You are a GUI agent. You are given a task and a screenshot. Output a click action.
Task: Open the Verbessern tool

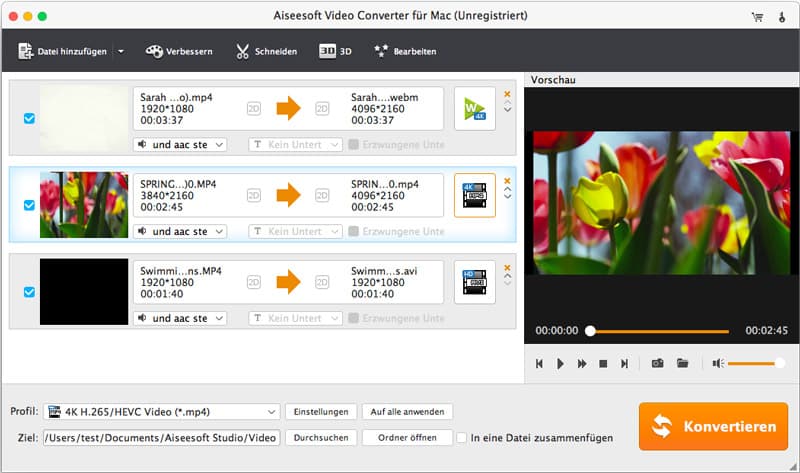pos(179,51)
